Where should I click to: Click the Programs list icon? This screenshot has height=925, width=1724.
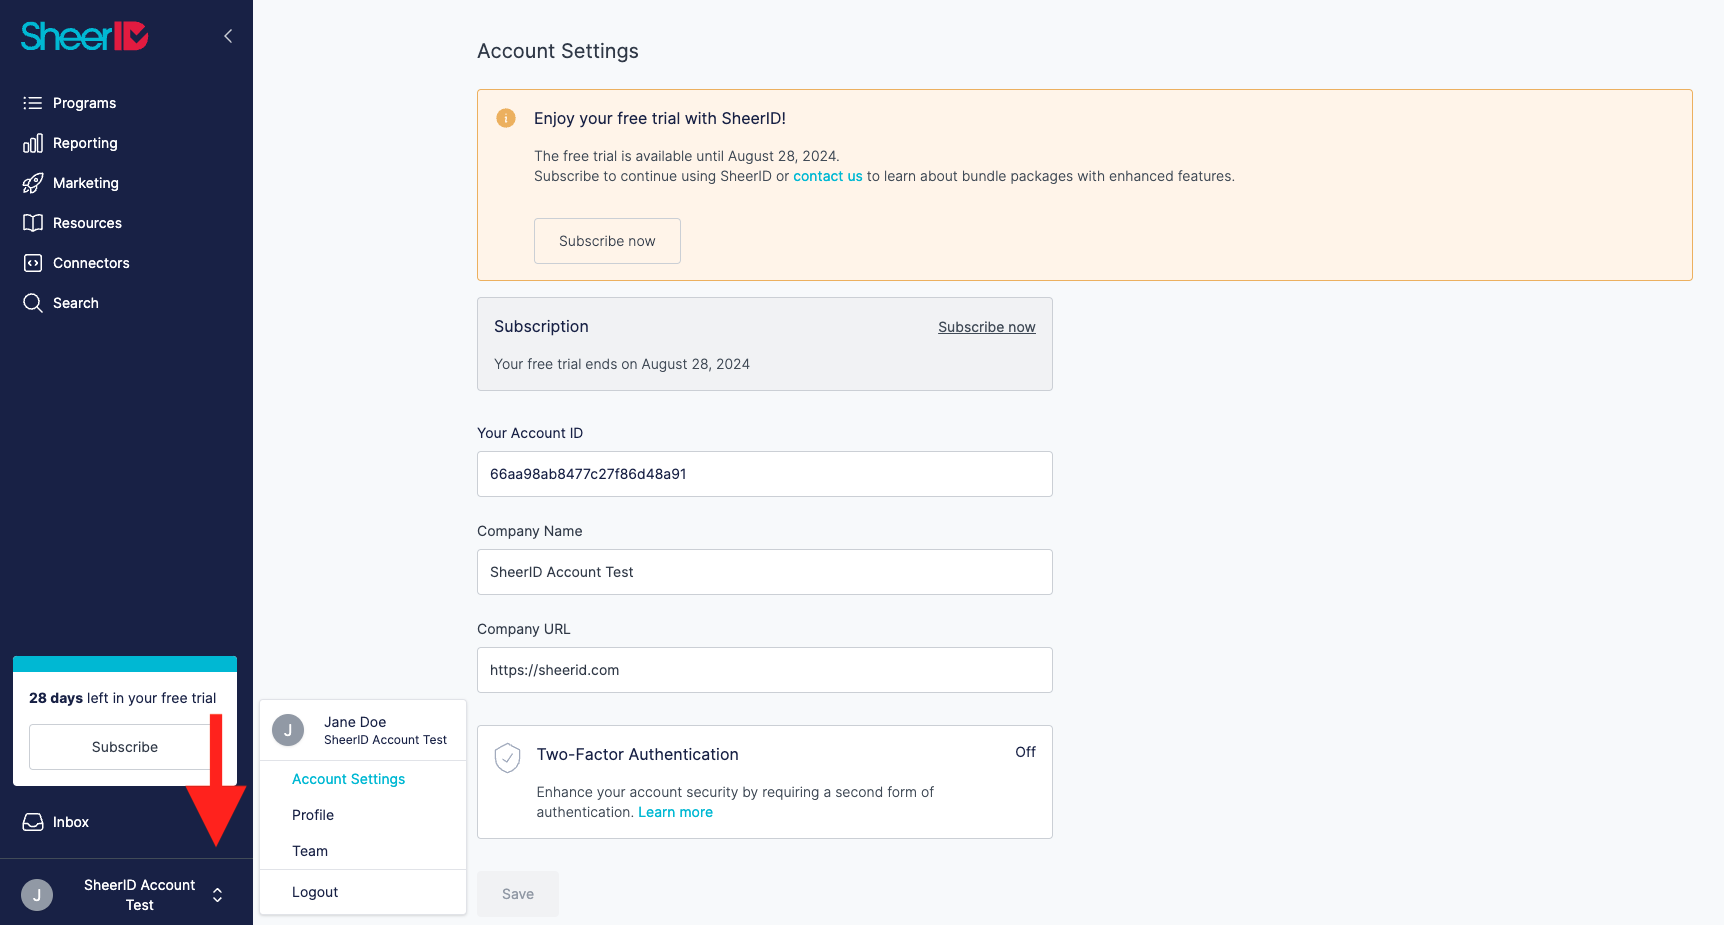tap(33, 103)
